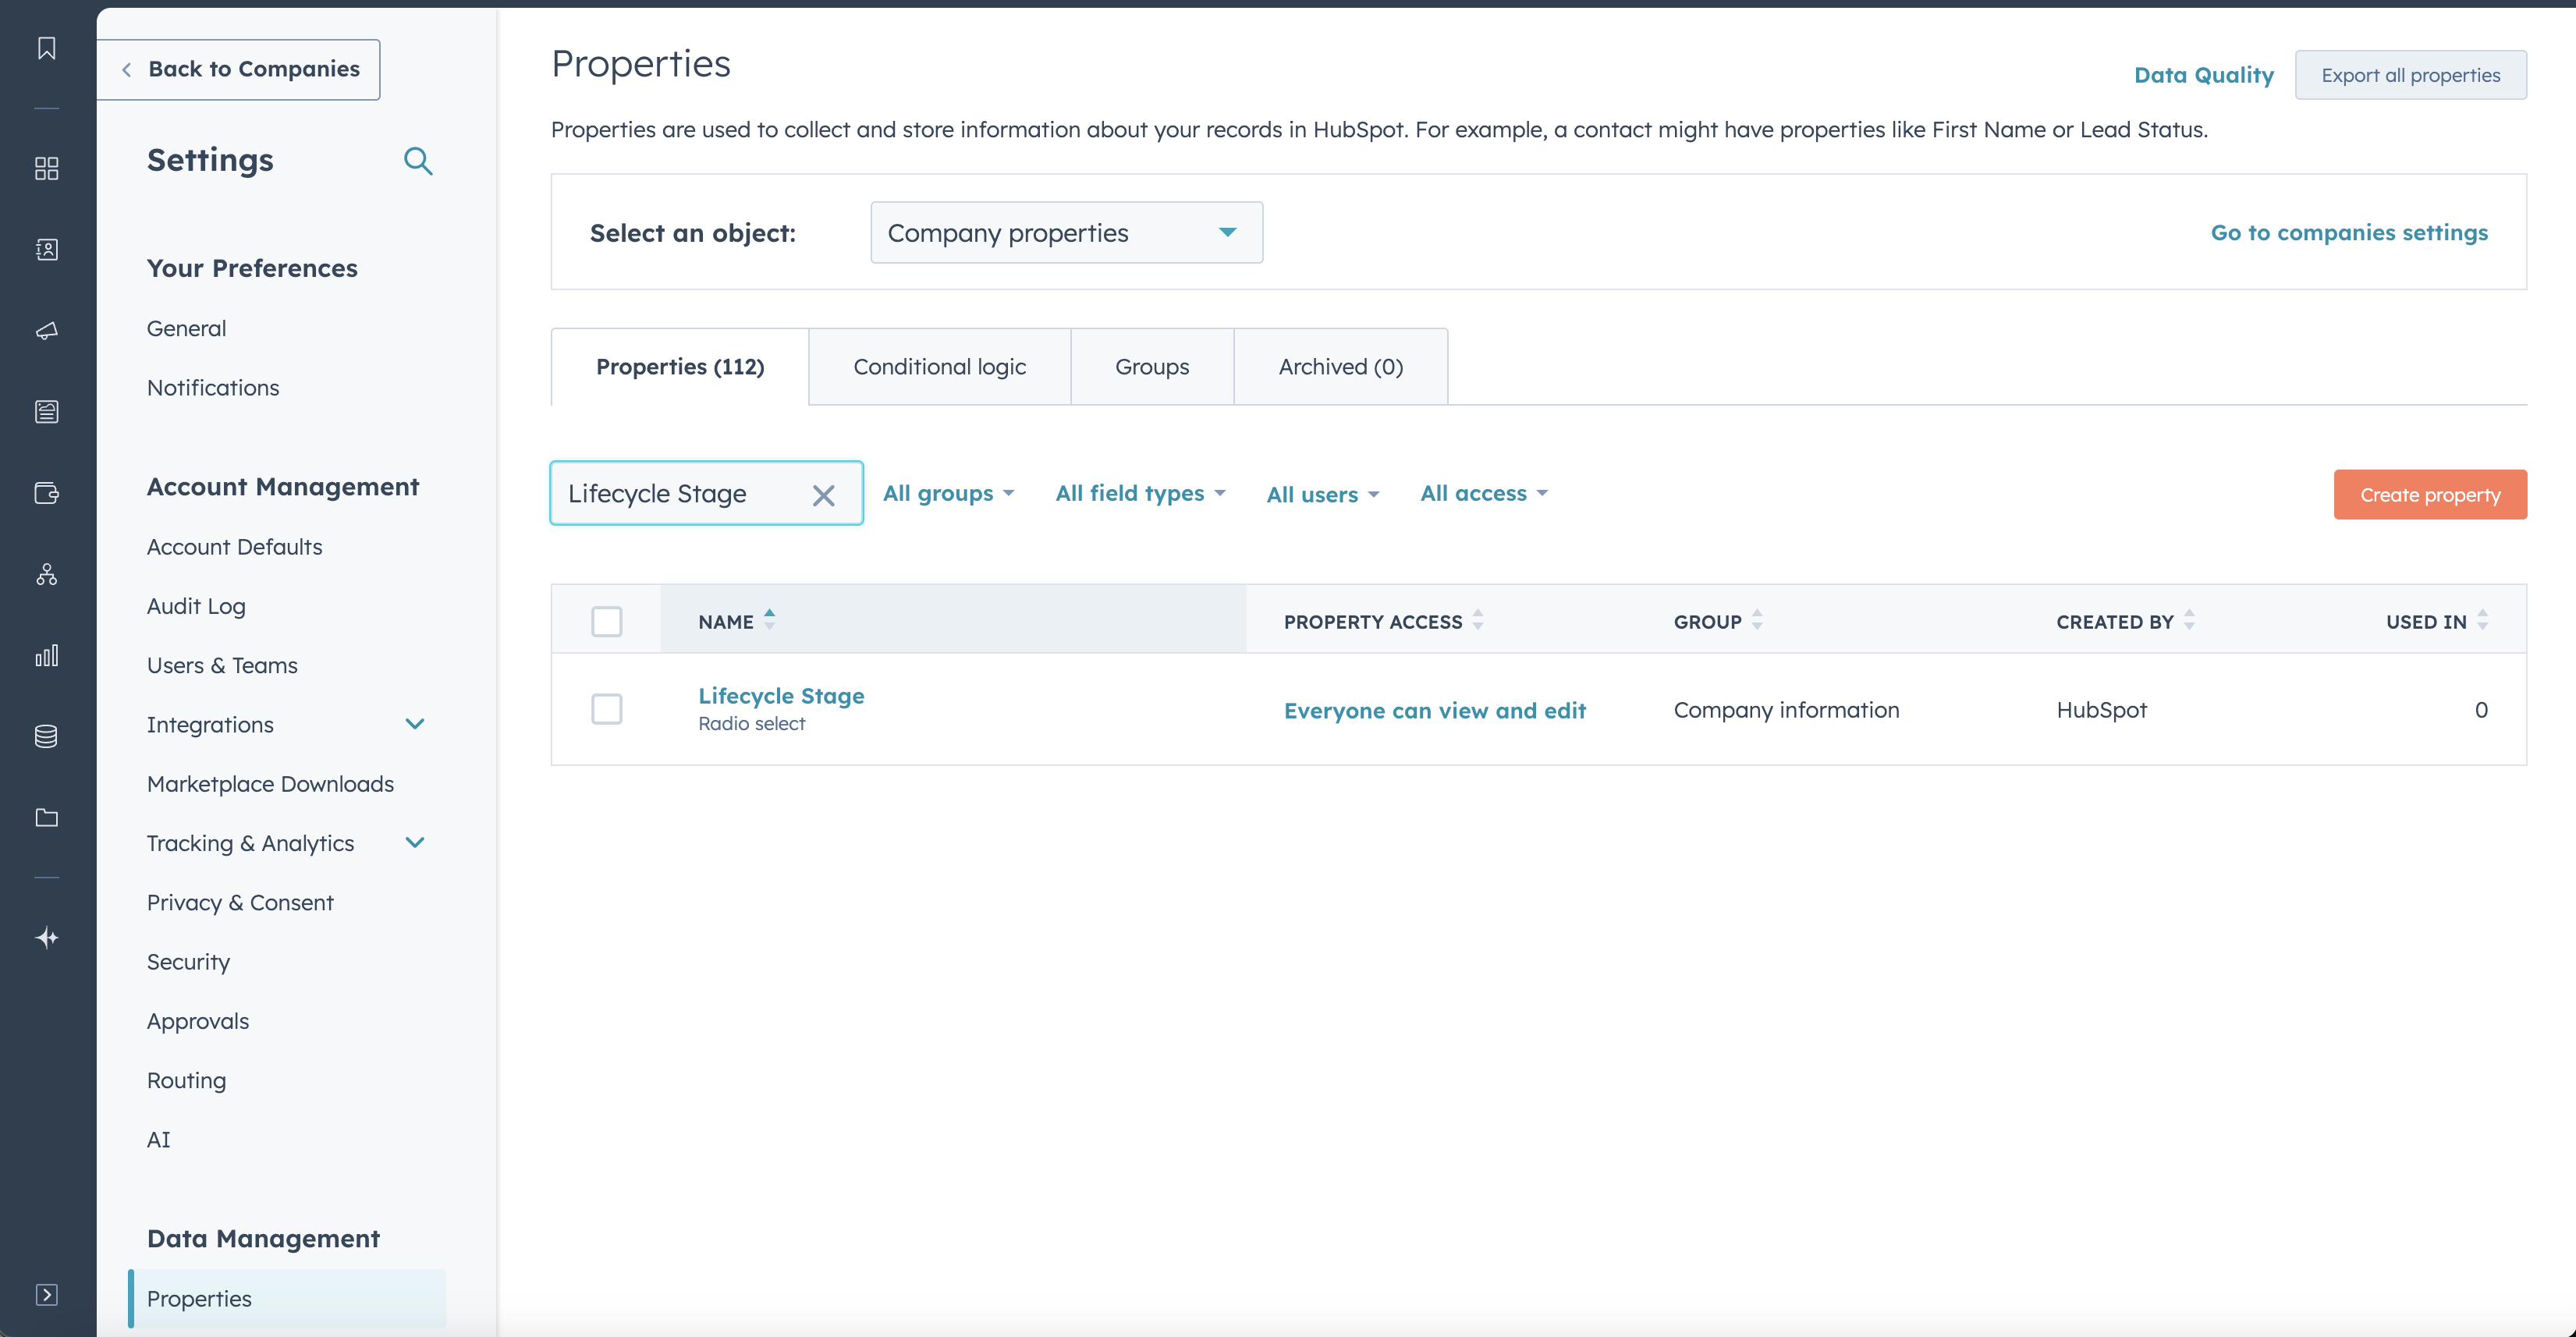The width and height of the screenshot is (2576, 1337).
Task: Tick the Lifecycle Stage row checkbox
Action: 606,709
